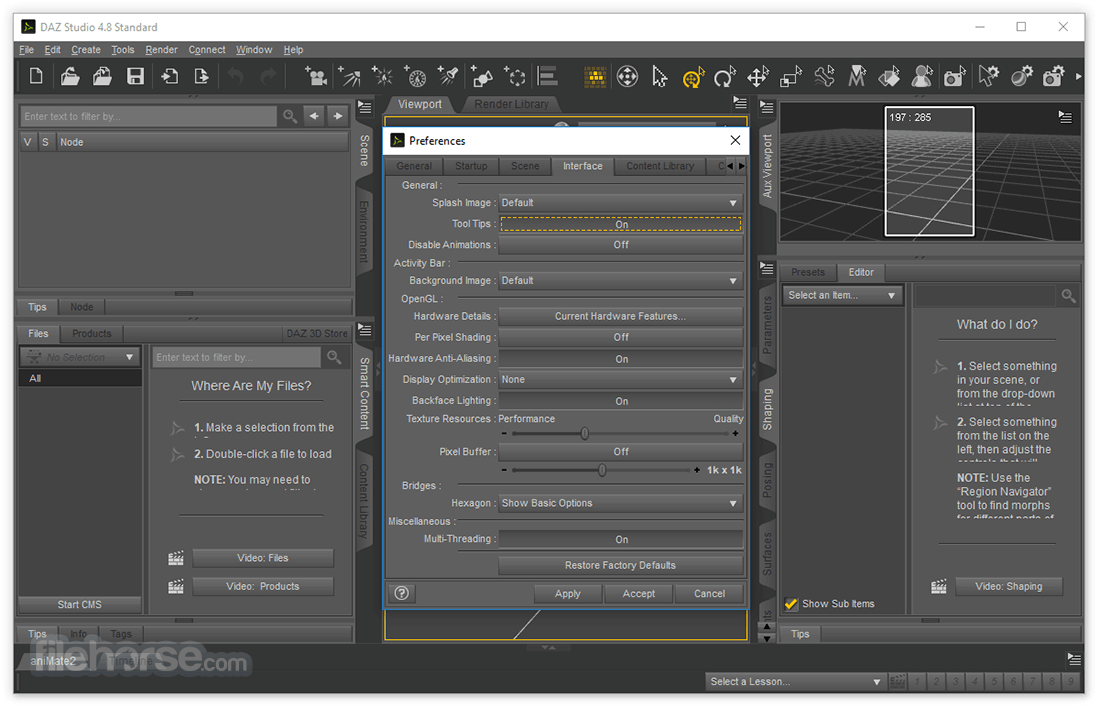1100x707 pixels.
Task: Click the Video: Shaping button
Action: pos(1009,586)
